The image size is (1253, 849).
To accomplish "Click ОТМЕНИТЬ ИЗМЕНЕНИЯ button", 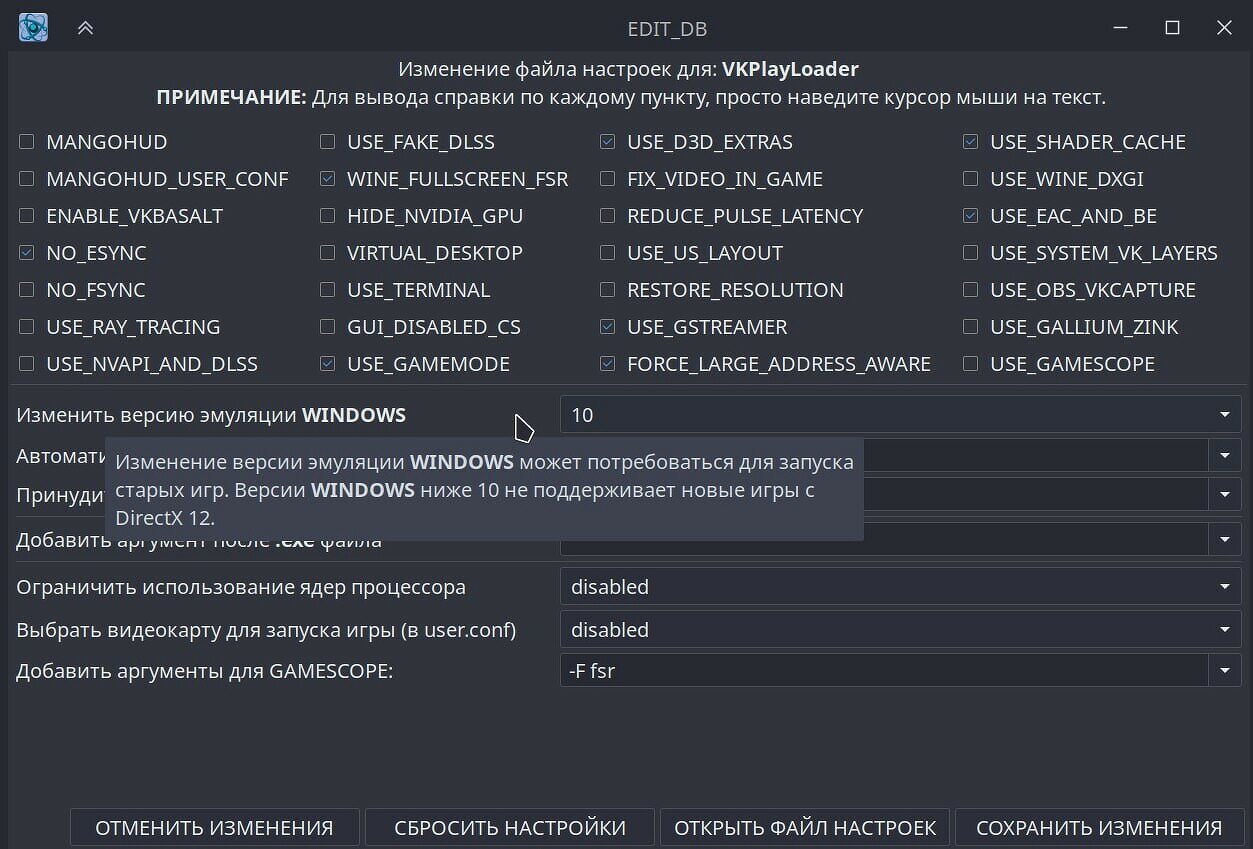I will coord(214,828).
